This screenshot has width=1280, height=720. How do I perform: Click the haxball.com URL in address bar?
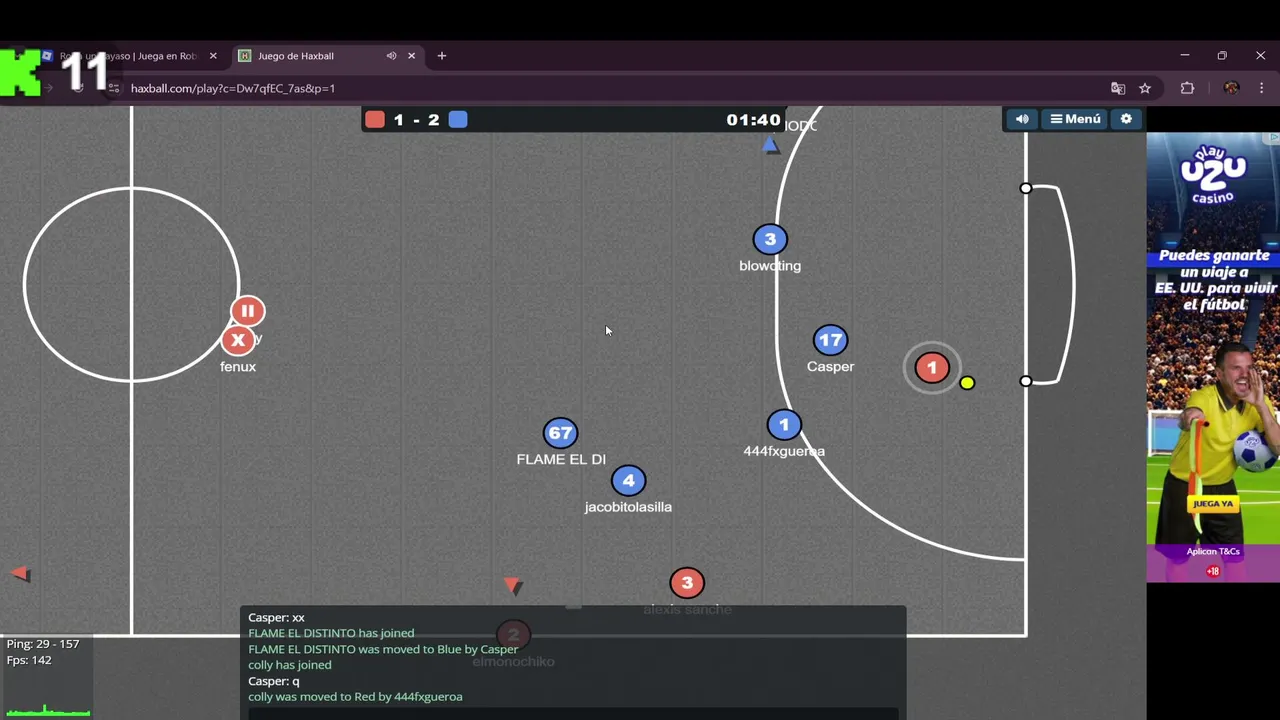(233, 88)
